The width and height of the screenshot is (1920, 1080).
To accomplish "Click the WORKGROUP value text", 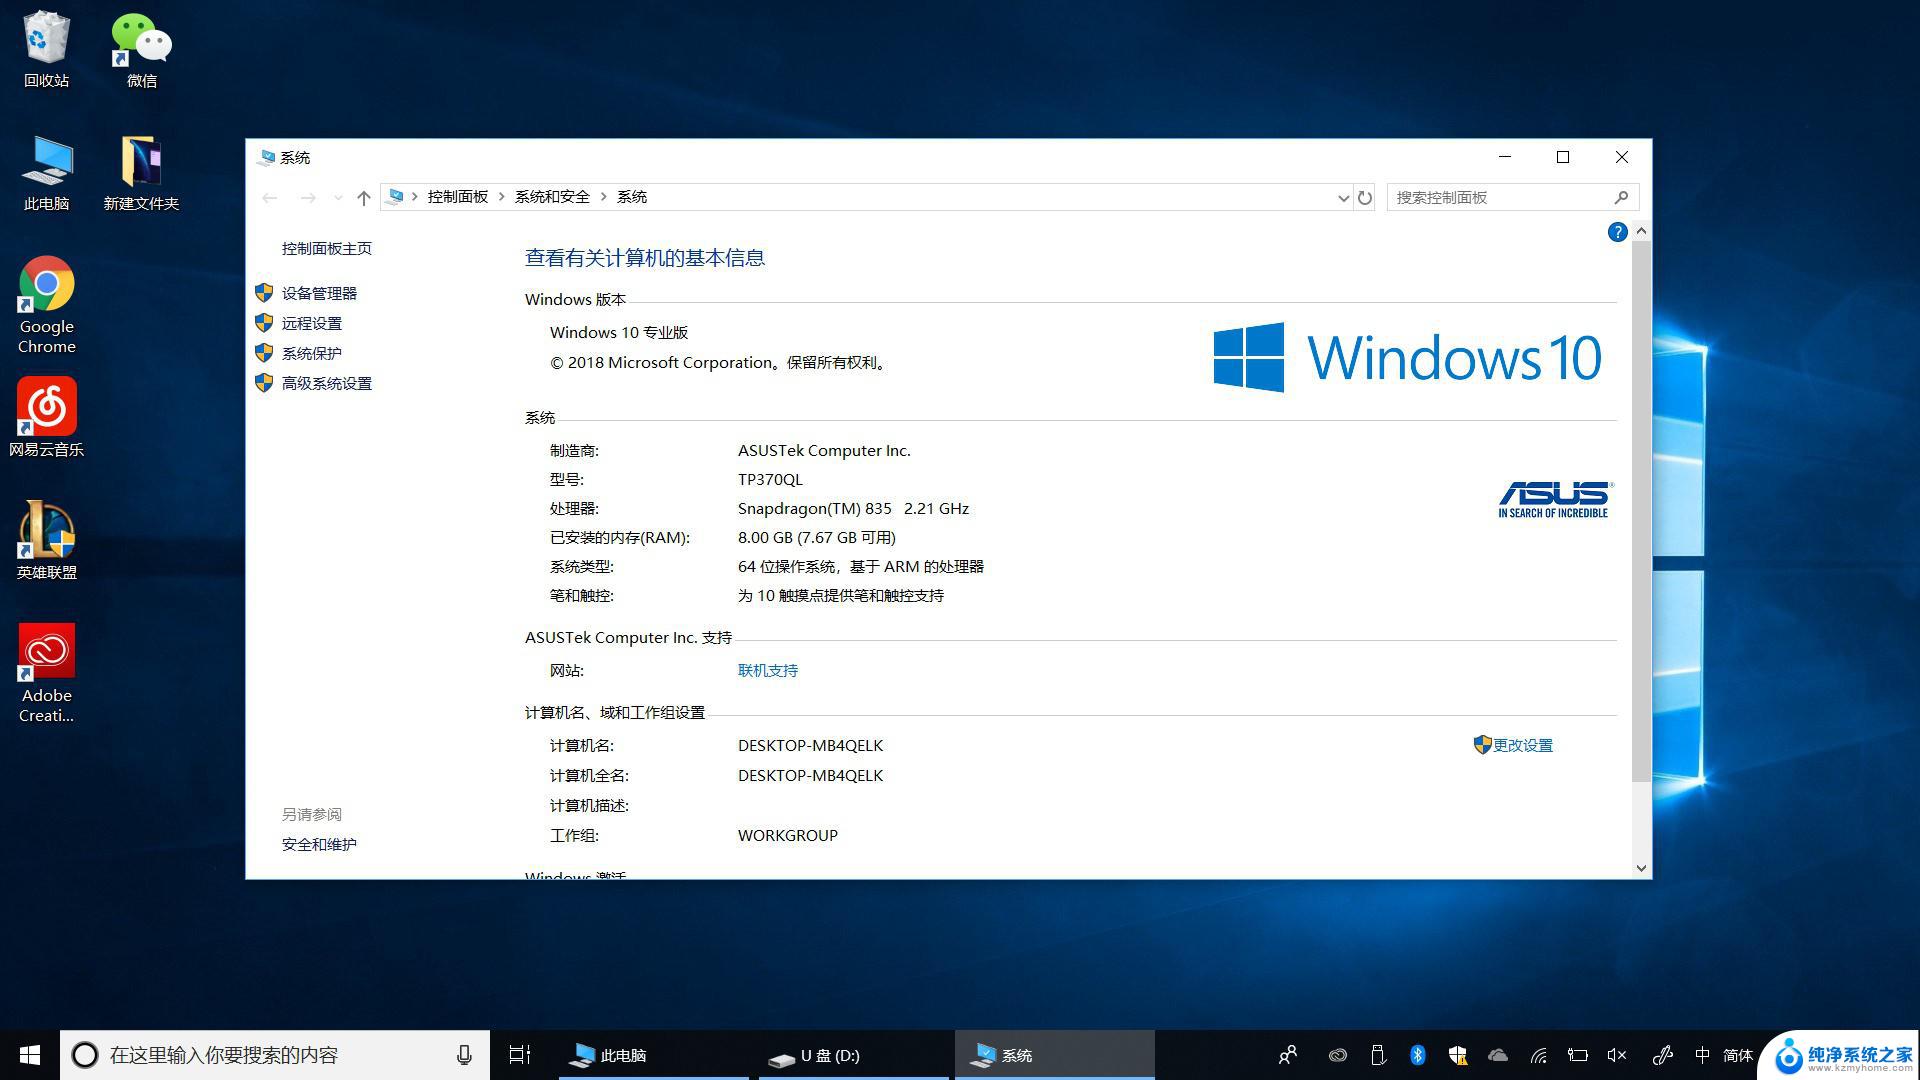I will coord(788,835).
